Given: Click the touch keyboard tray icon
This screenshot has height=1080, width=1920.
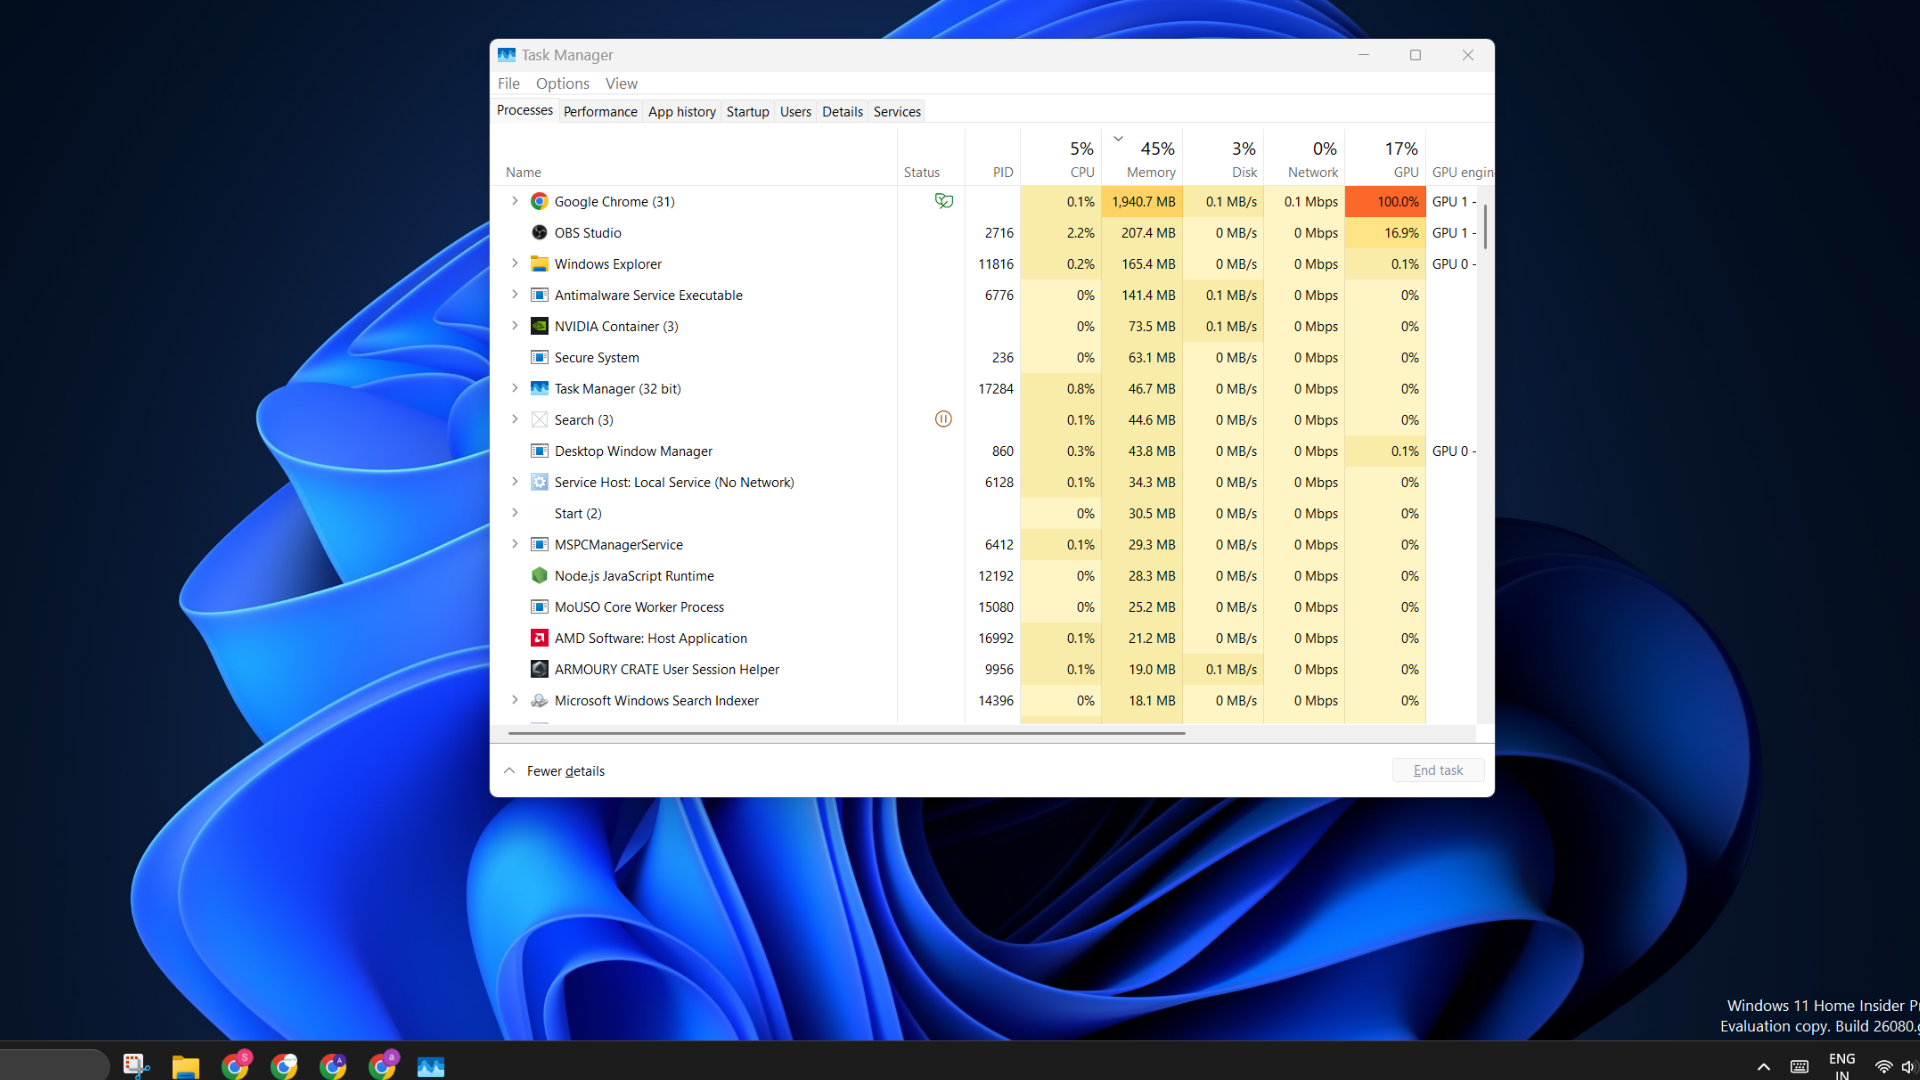Looking at the screenshot, I should (1799, 1067).
